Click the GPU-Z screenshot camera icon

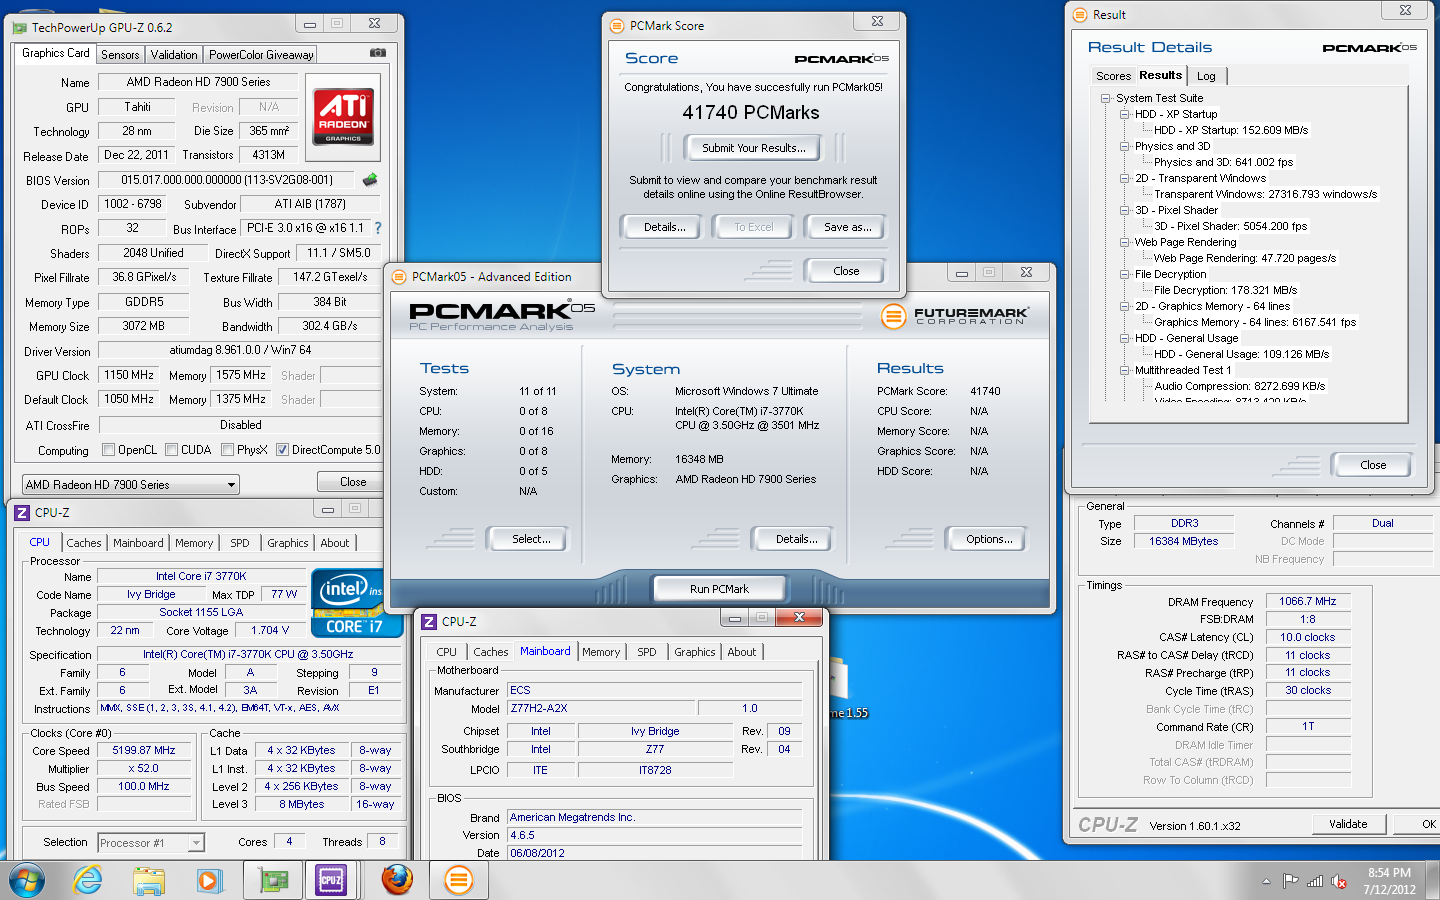click(x=377, y=53)
